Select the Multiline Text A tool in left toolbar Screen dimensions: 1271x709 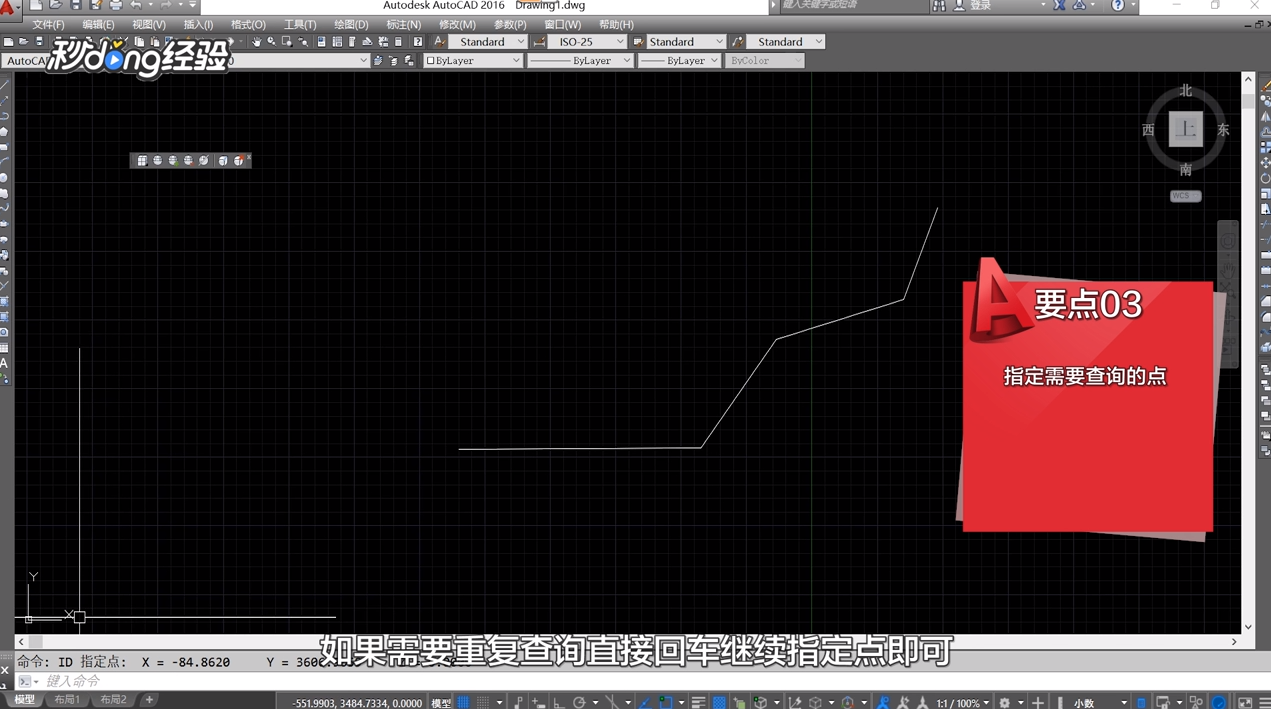[5, 364]
